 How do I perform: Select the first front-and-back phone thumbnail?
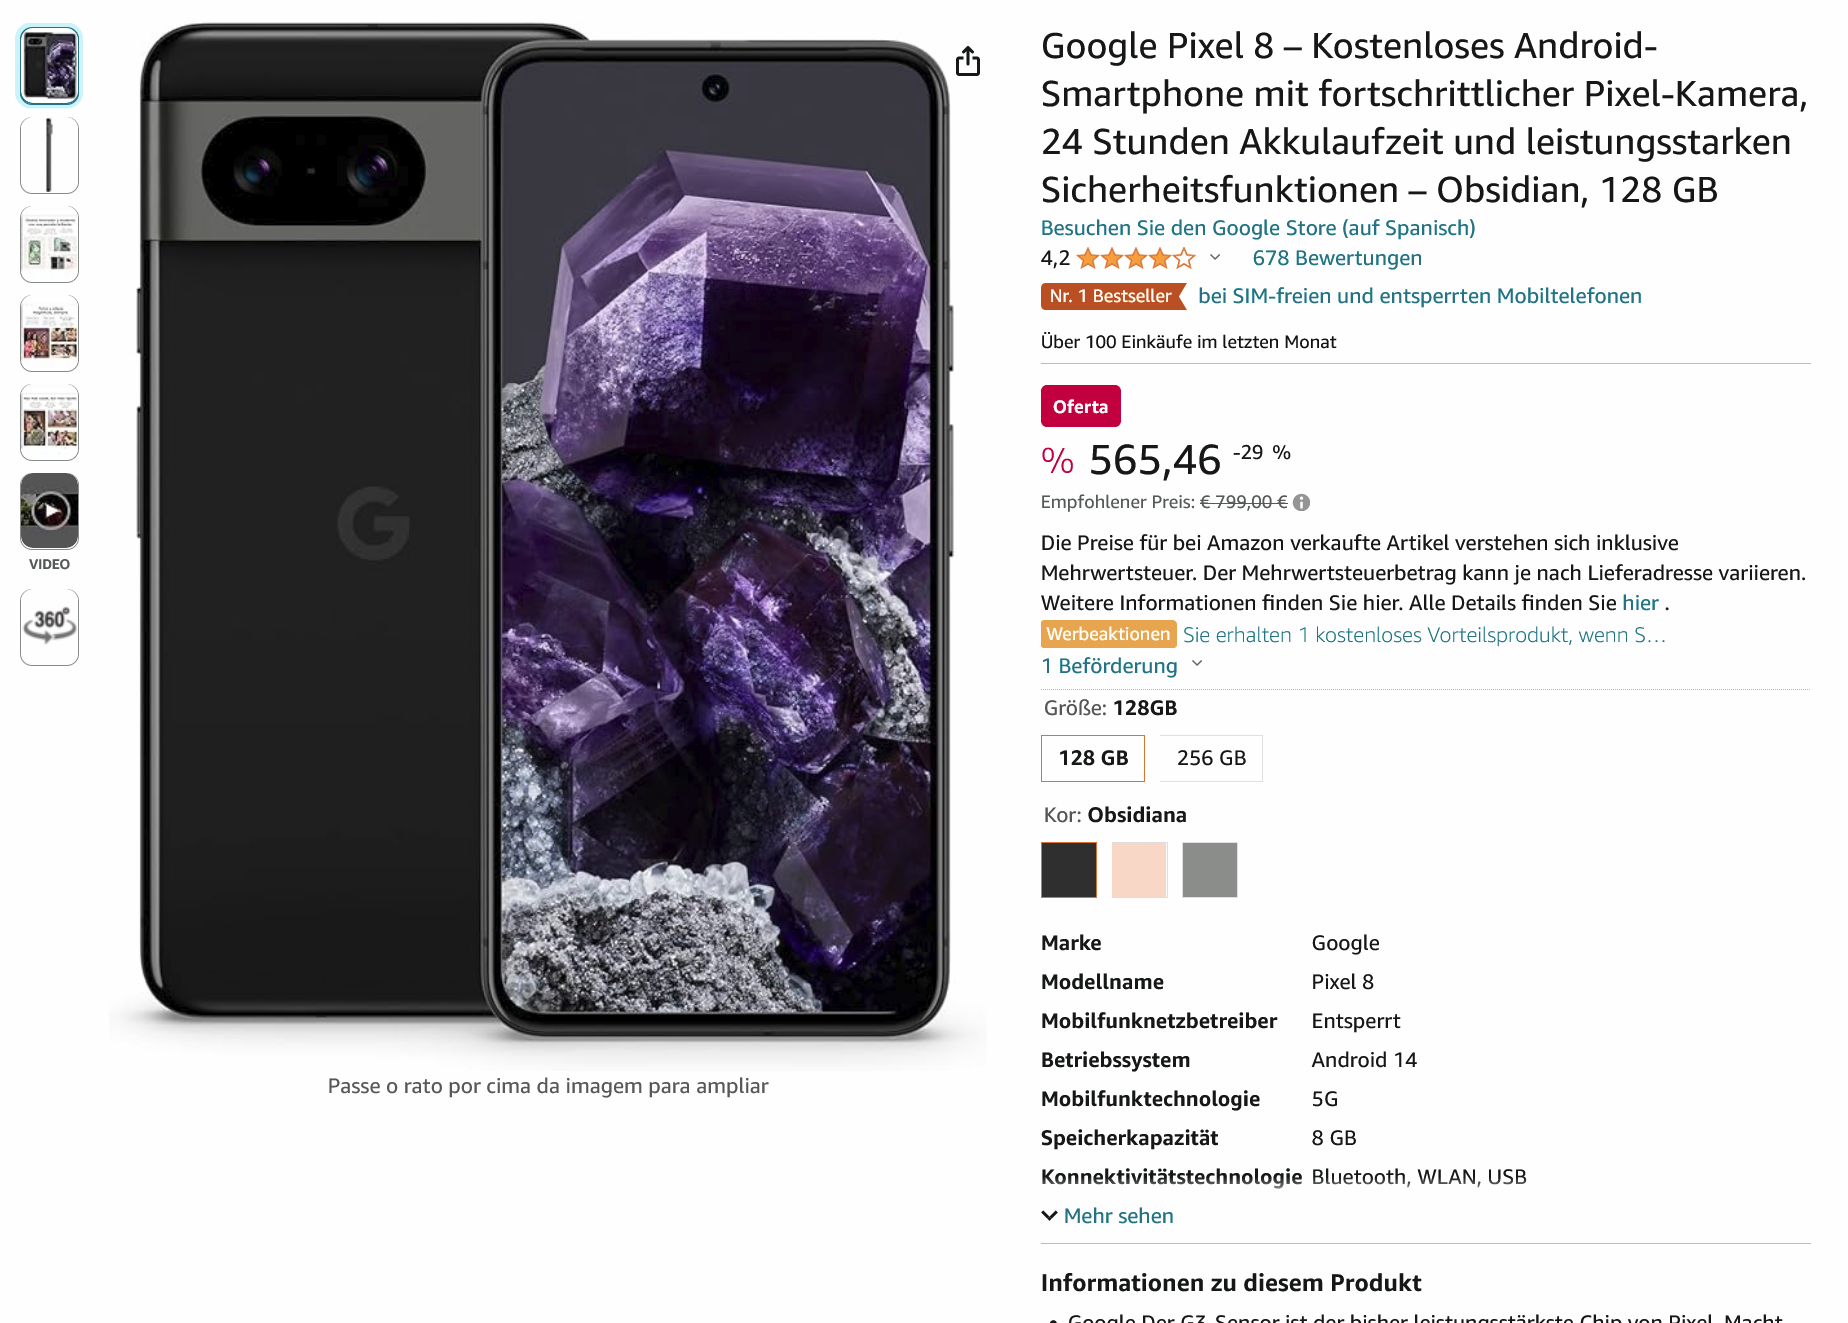pyautogui.click(x=49, y=66)
